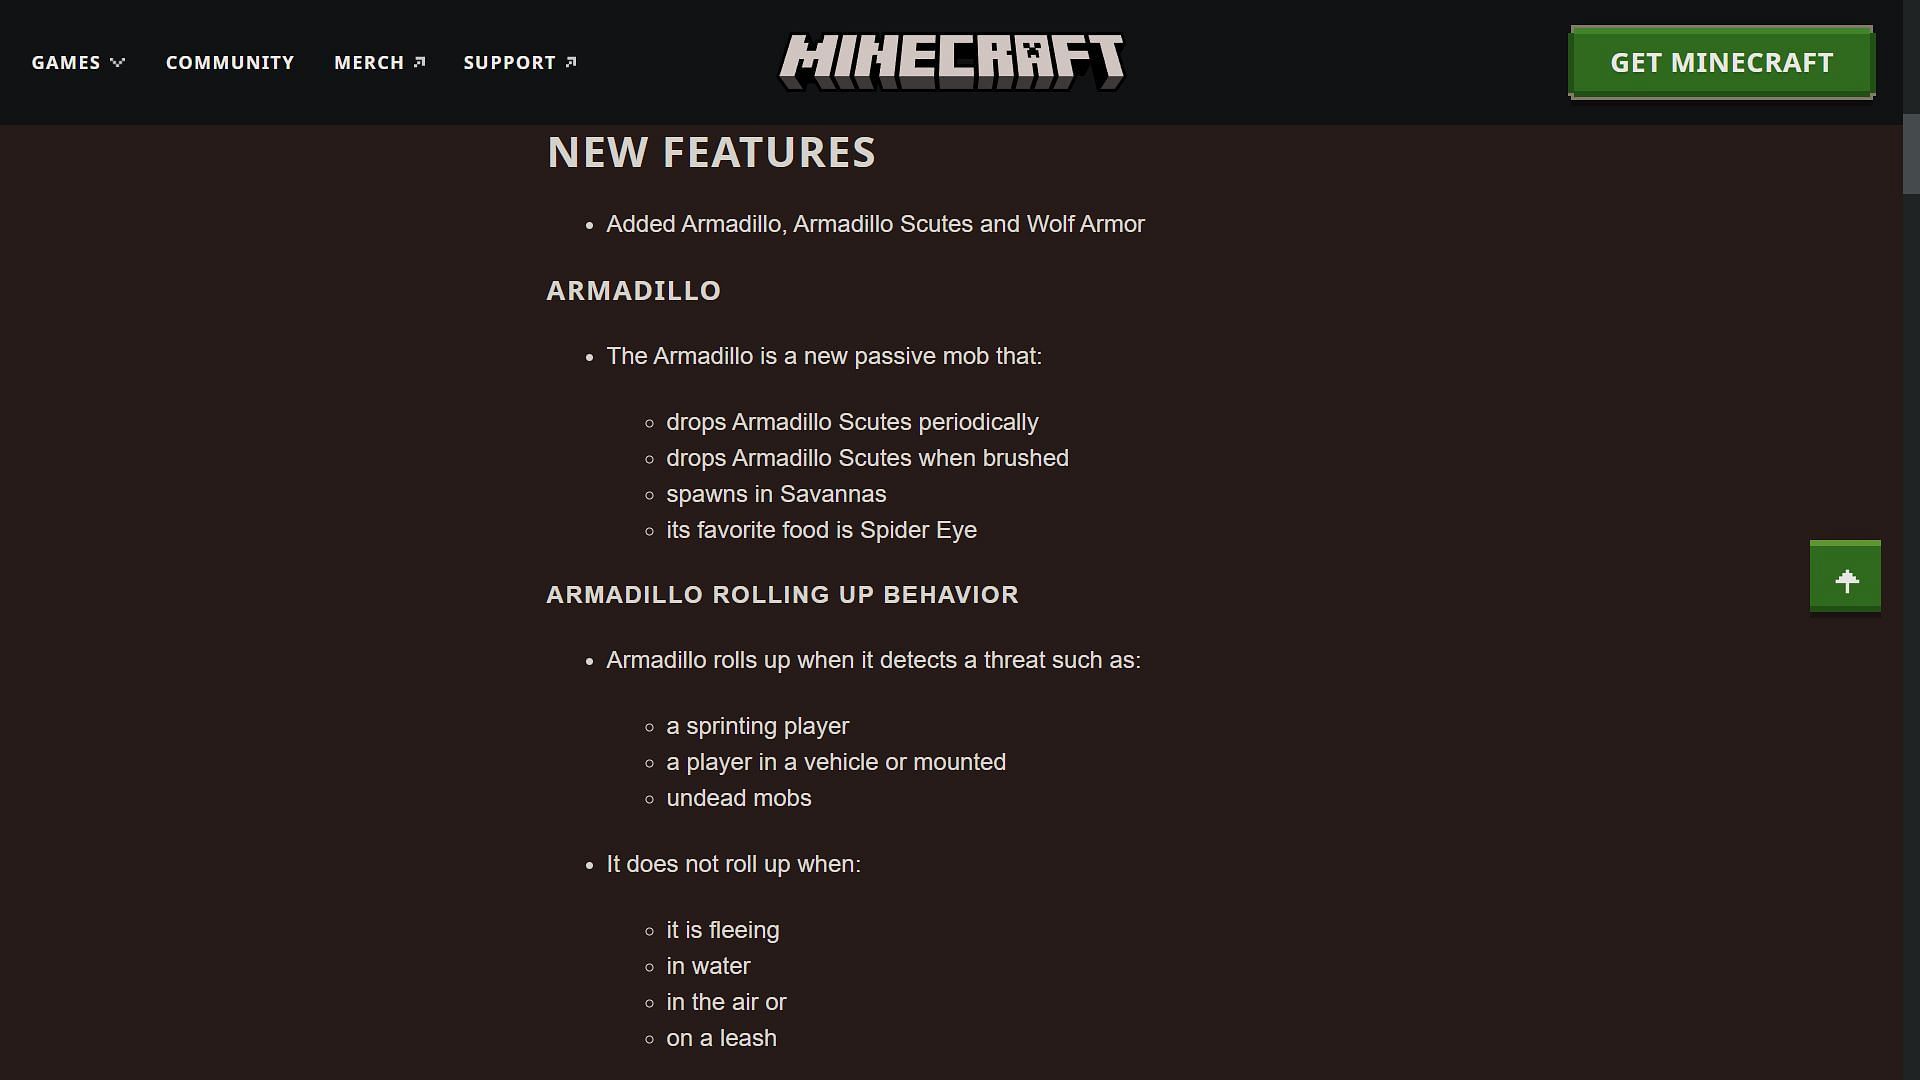Click the SUPPORT dropdown arrow

pyautogui.click(x=572, y=62)
